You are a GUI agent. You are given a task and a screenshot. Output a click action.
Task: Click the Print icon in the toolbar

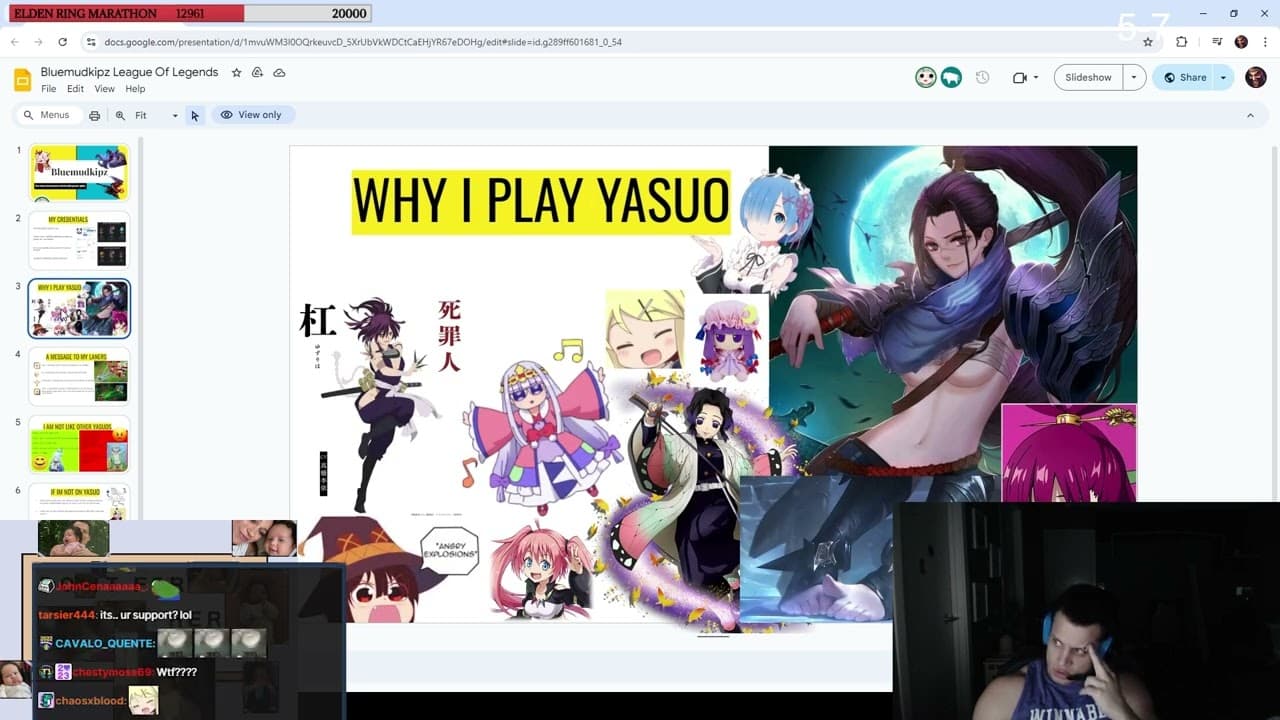pos(95,114)
